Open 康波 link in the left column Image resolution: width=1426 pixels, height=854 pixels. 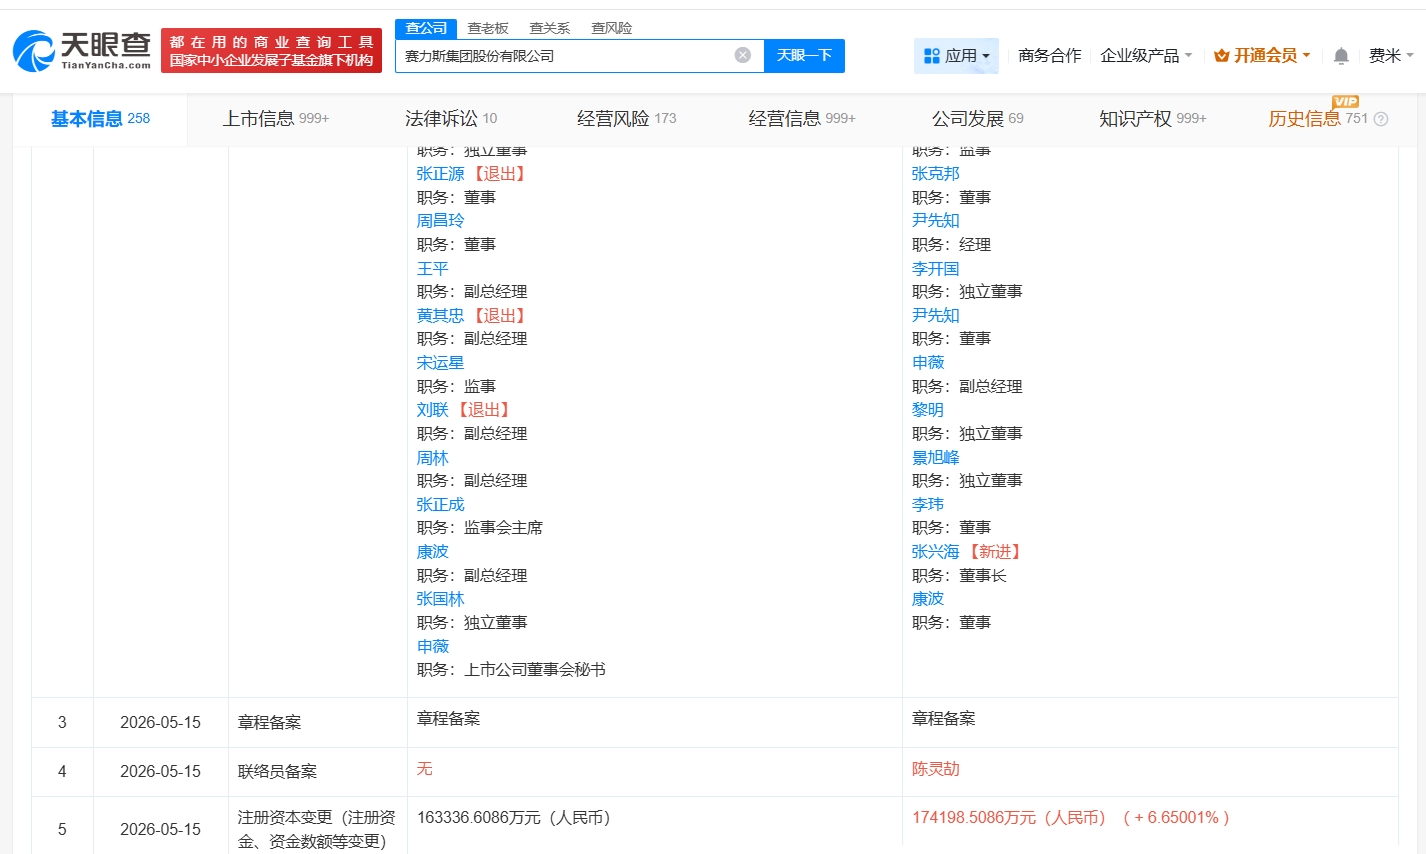pos(432,552)
